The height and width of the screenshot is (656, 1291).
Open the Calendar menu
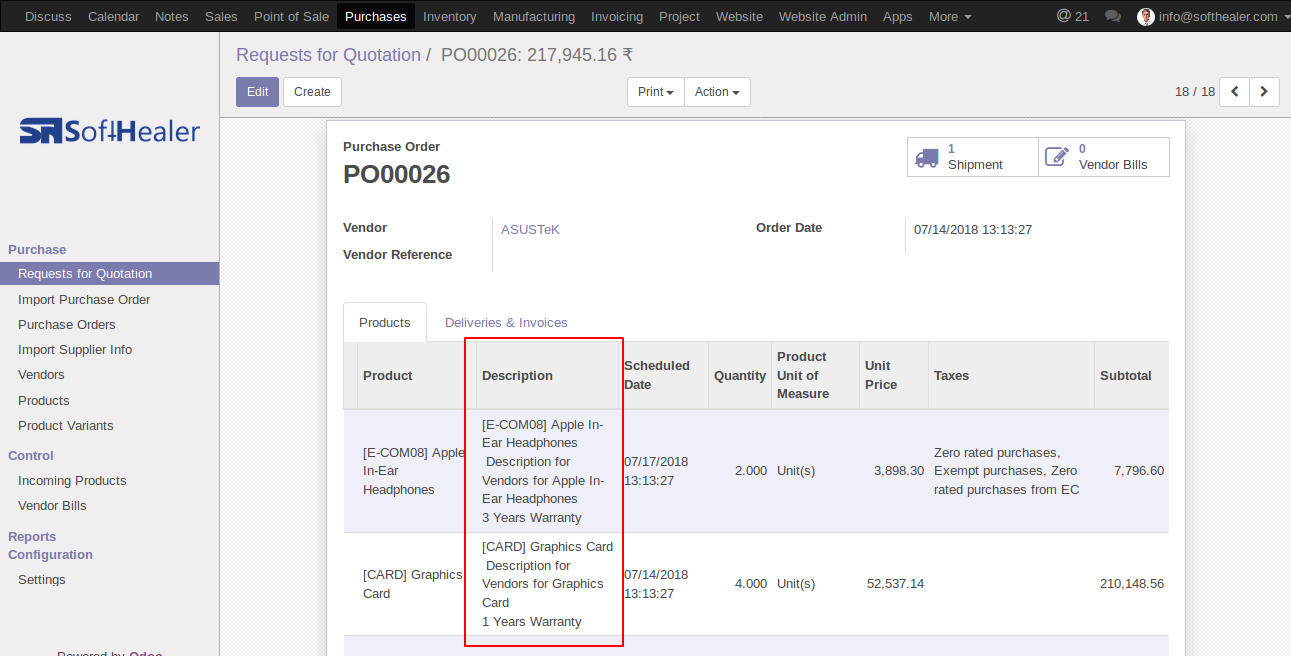tap(113, 17)
